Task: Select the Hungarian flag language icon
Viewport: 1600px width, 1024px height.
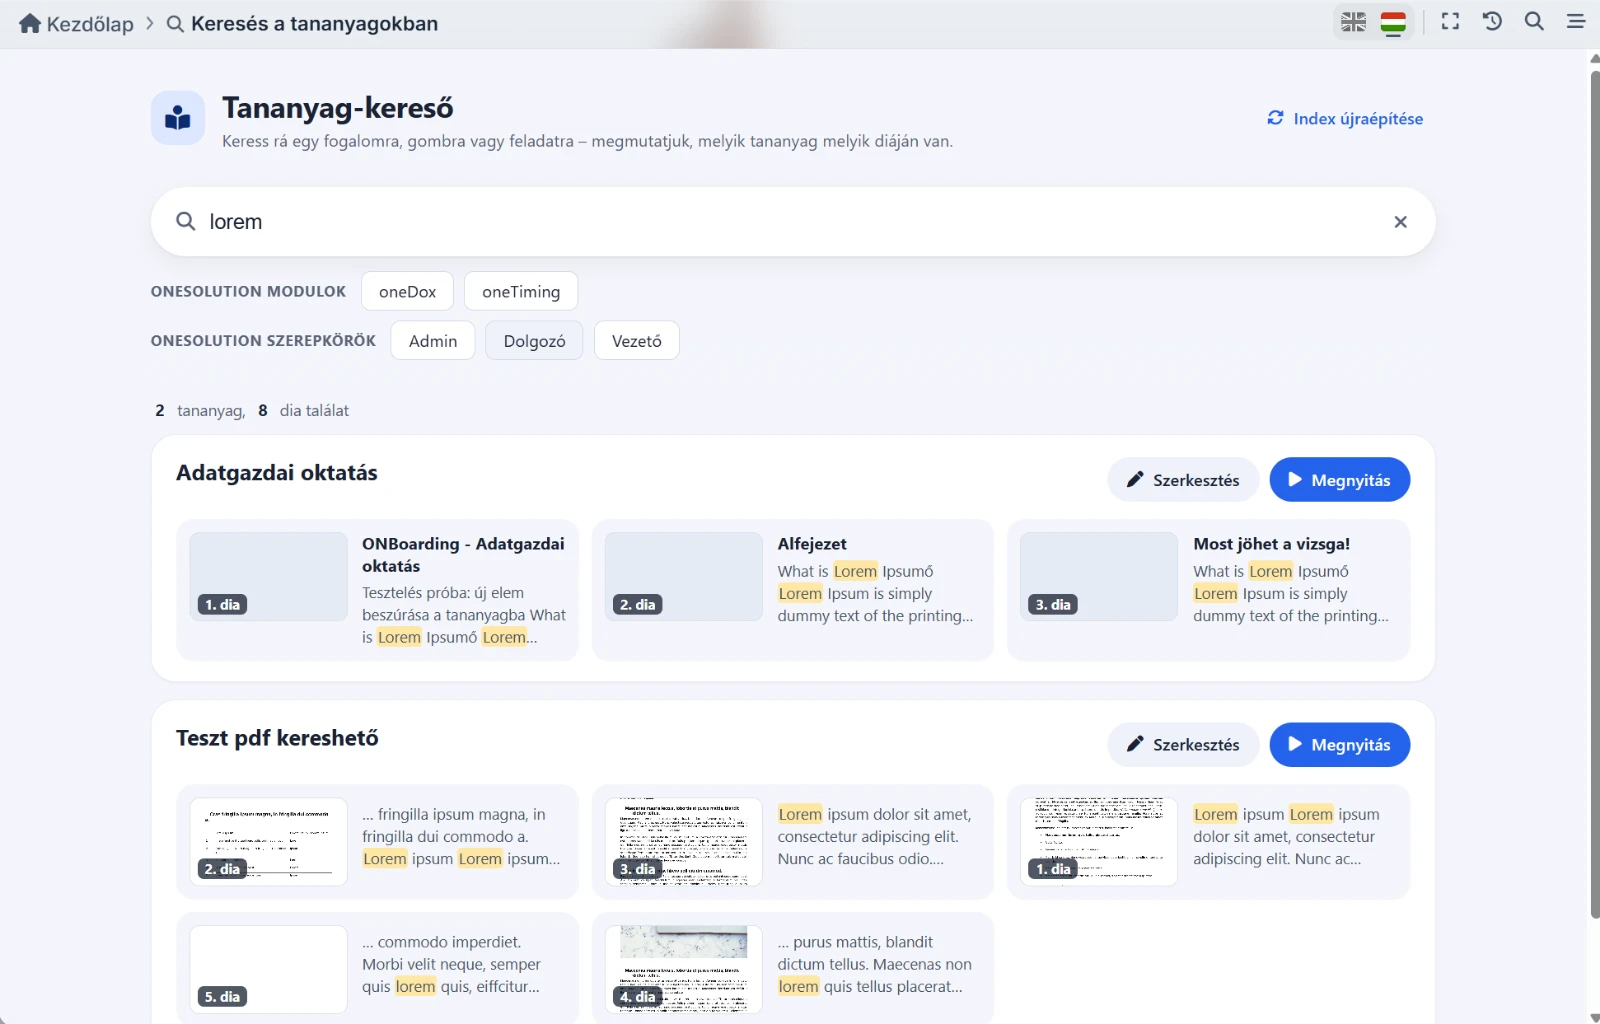Action: [1393, 22]
